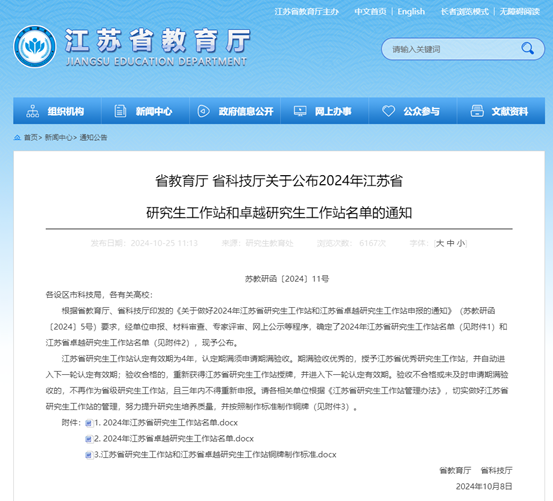
Task: Click the 新闻中心 document icon
Action: pos(120,111)
